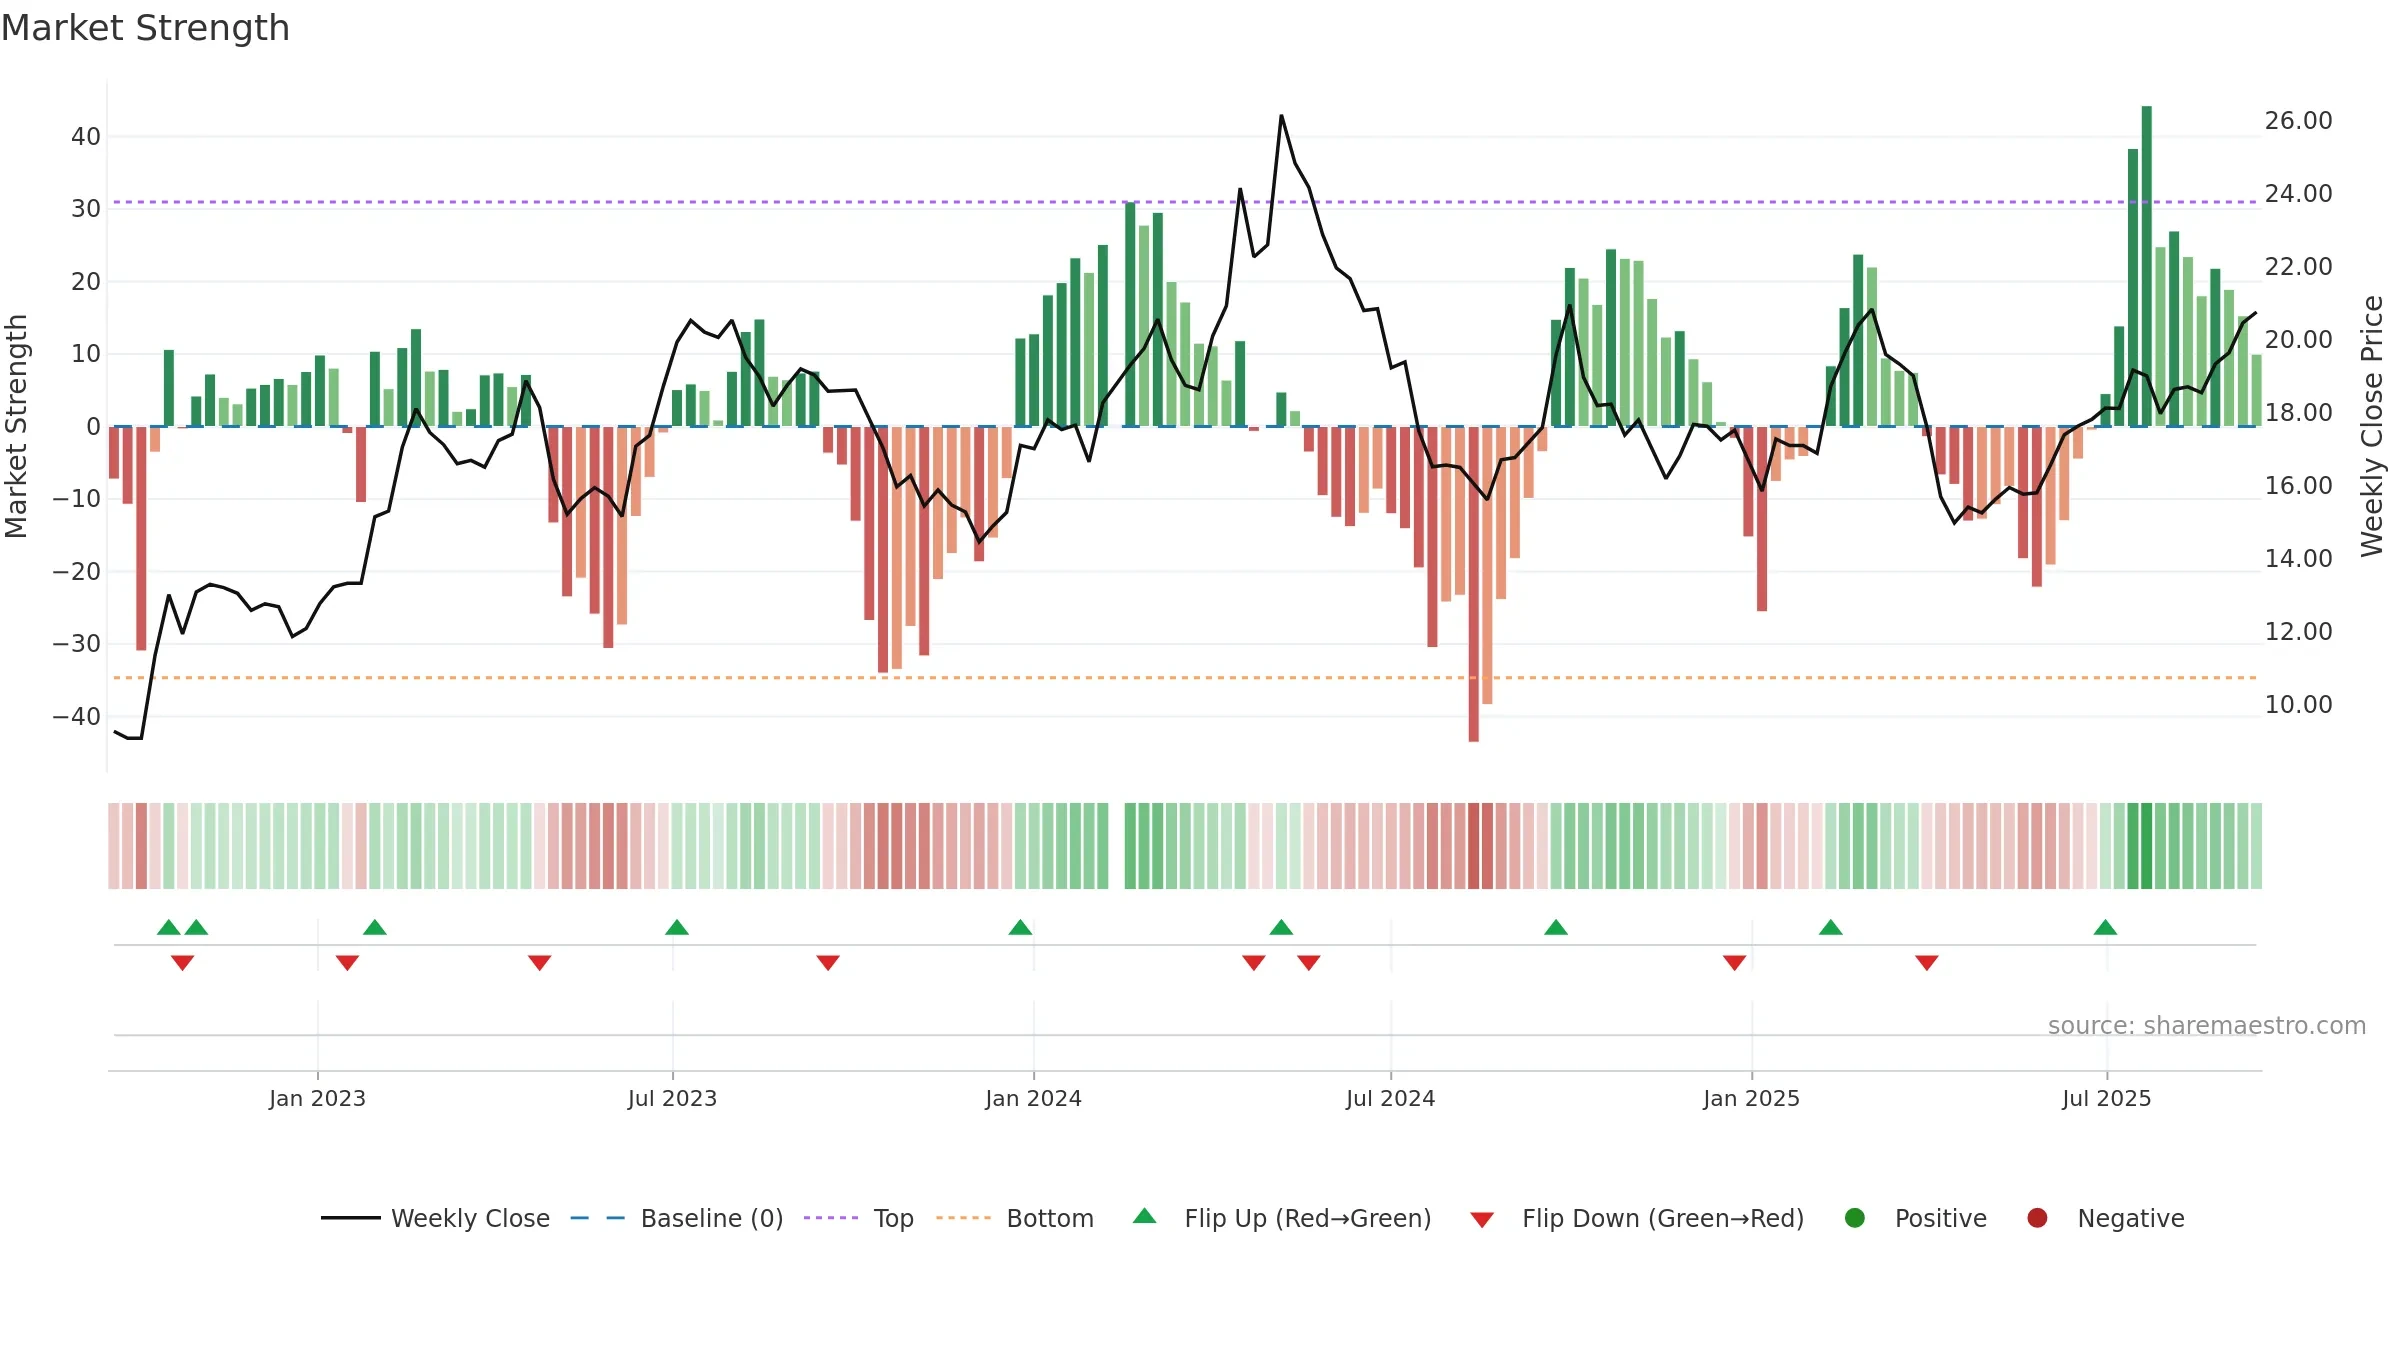Toggle the Bottom legend entry
This screenshot has width=2400, height=1350.
coord(1015,1218)
